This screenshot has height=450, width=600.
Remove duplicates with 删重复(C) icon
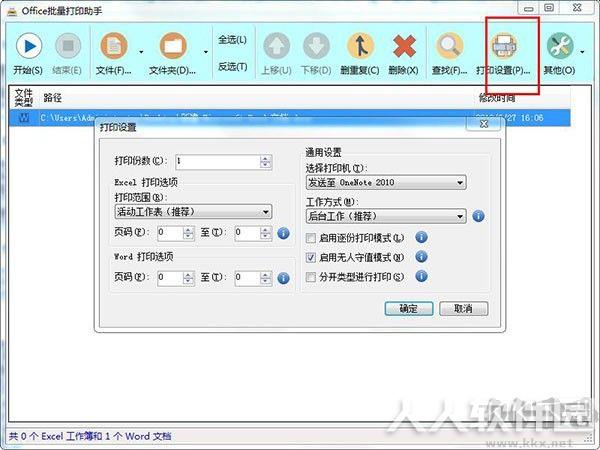[360, 46]
